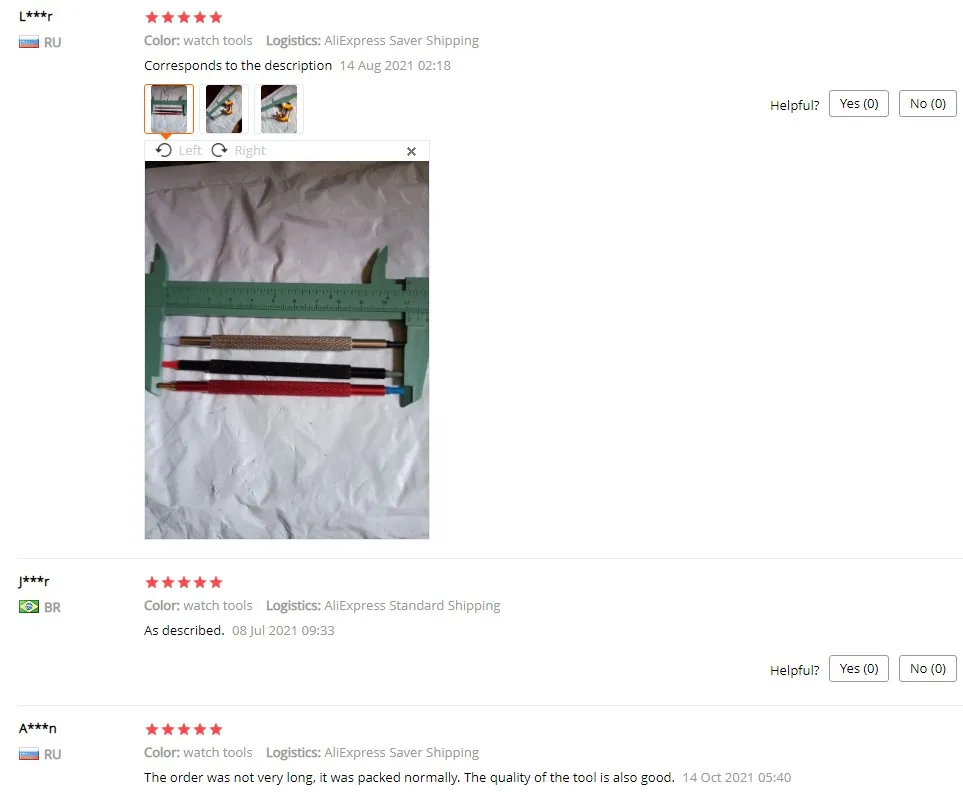Viewport: 963px width, 792px height.
Task: Click the Brazil flag beside BR
Action: point(29,607)
